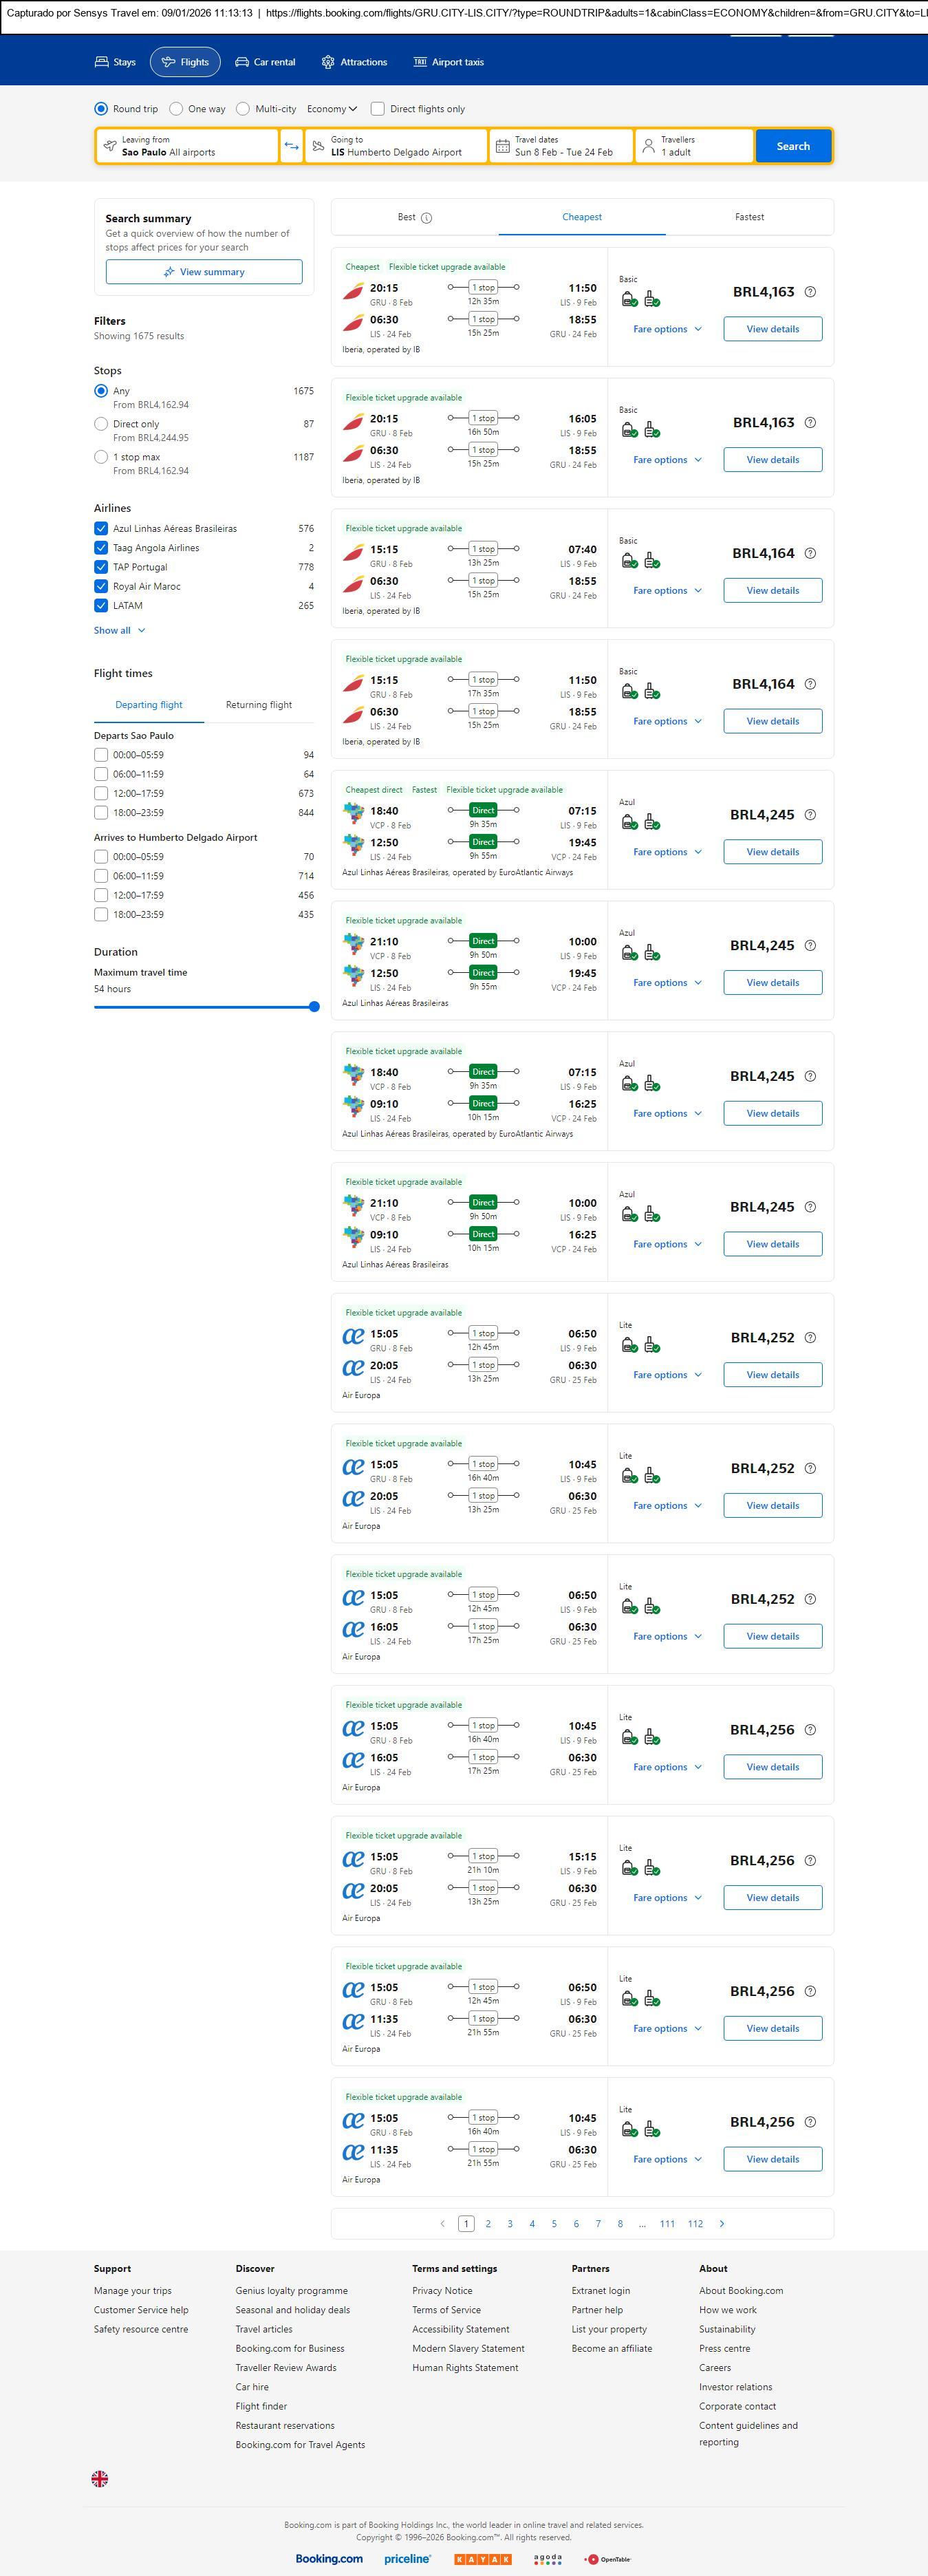The height and width of the screenshot is (2576, 928).
Task: Expand Fare options for the first Iberia flight
Action: pos(667,329)
